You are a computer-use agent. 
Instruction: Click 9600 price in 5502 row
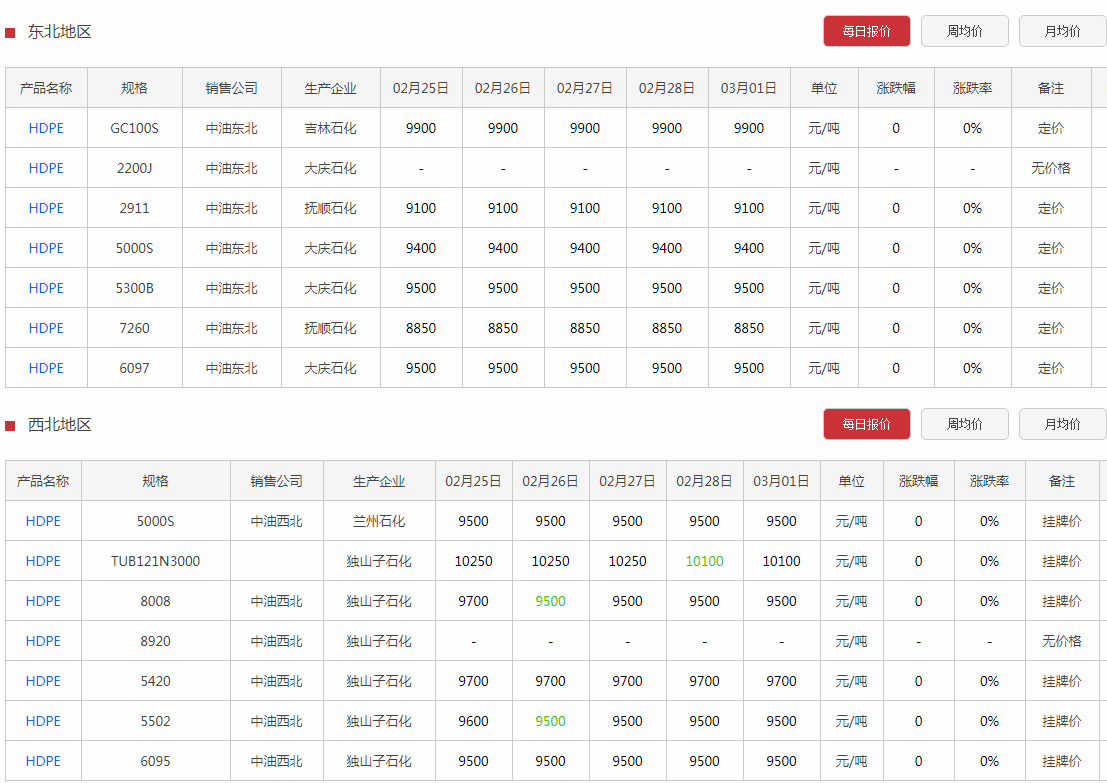pos(473,722)
